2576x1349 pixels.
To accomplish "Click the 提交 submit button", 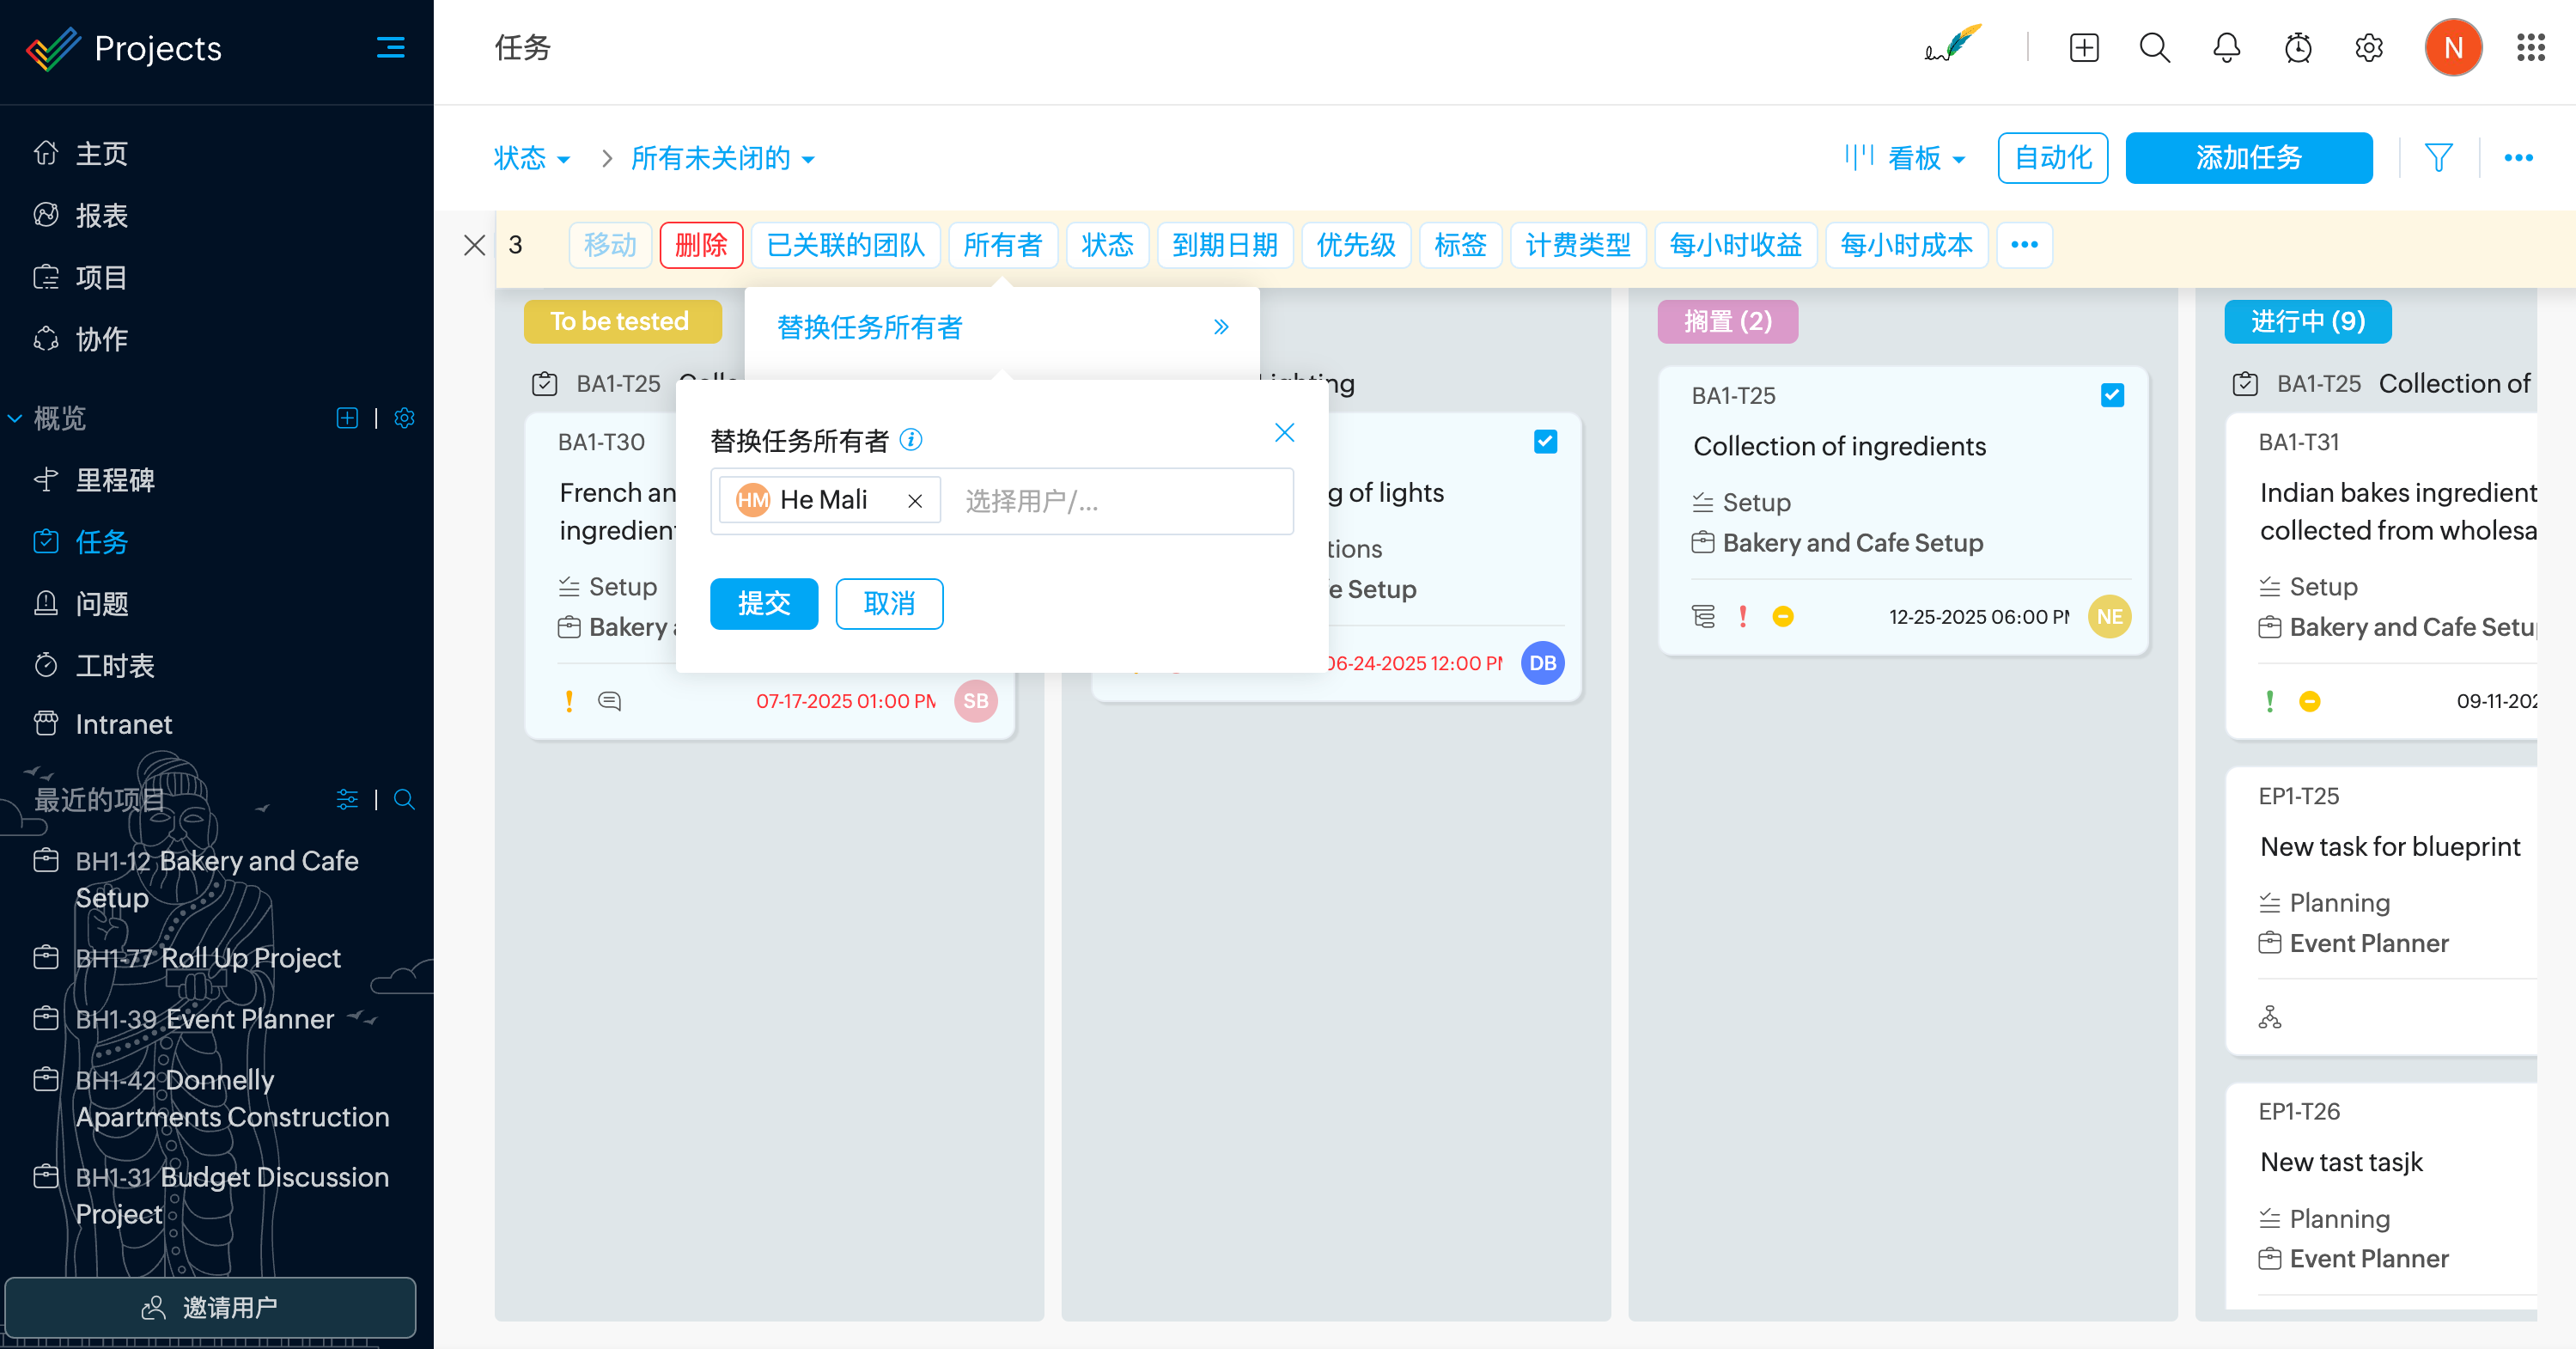I will pos(763,603).
